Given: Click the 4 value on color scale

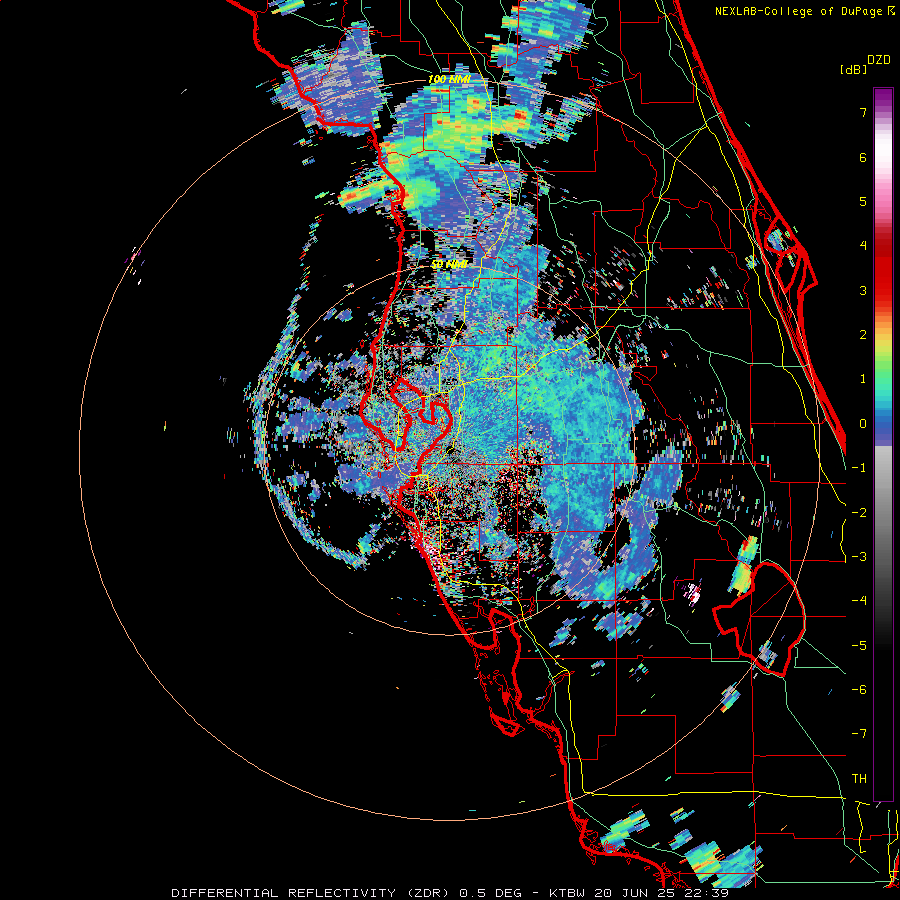Looking at the screenshot, I should coord(863,246).
